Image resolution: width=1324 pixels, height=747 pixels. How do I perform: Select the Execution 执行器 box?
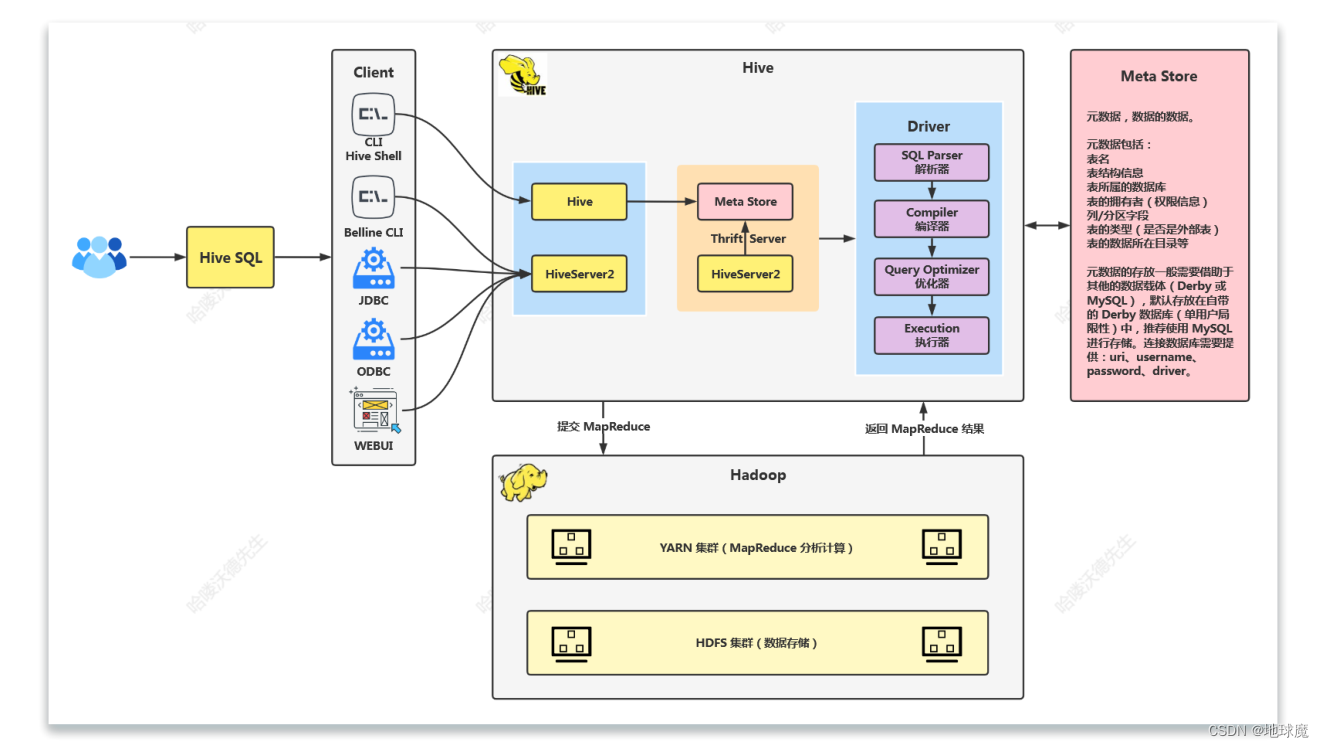pos(932,335)
